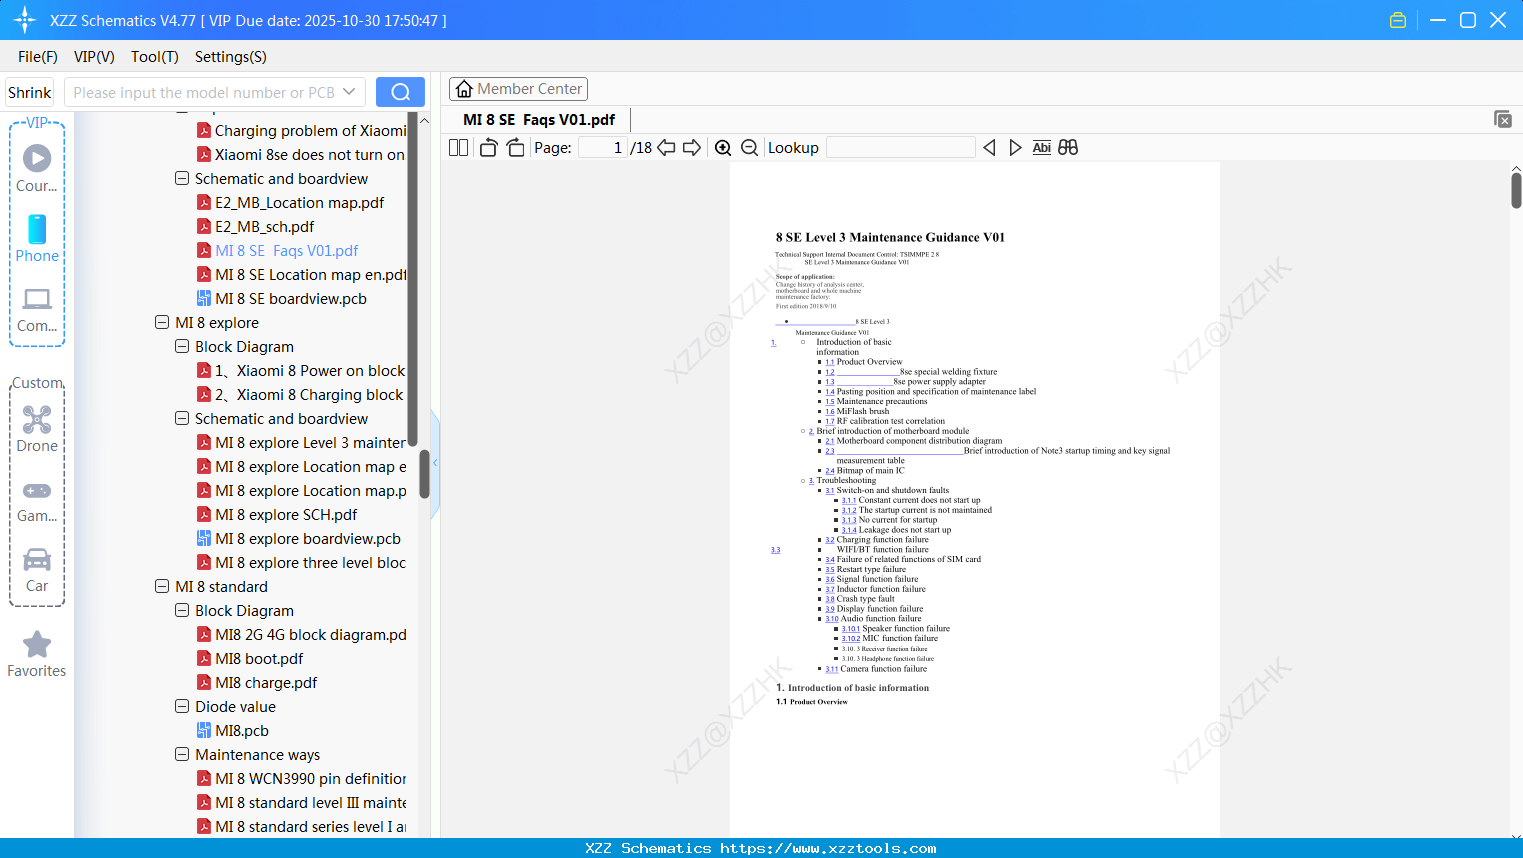
Task: Click the PDF document vertical scrollbar
Action: (1516, 190)
